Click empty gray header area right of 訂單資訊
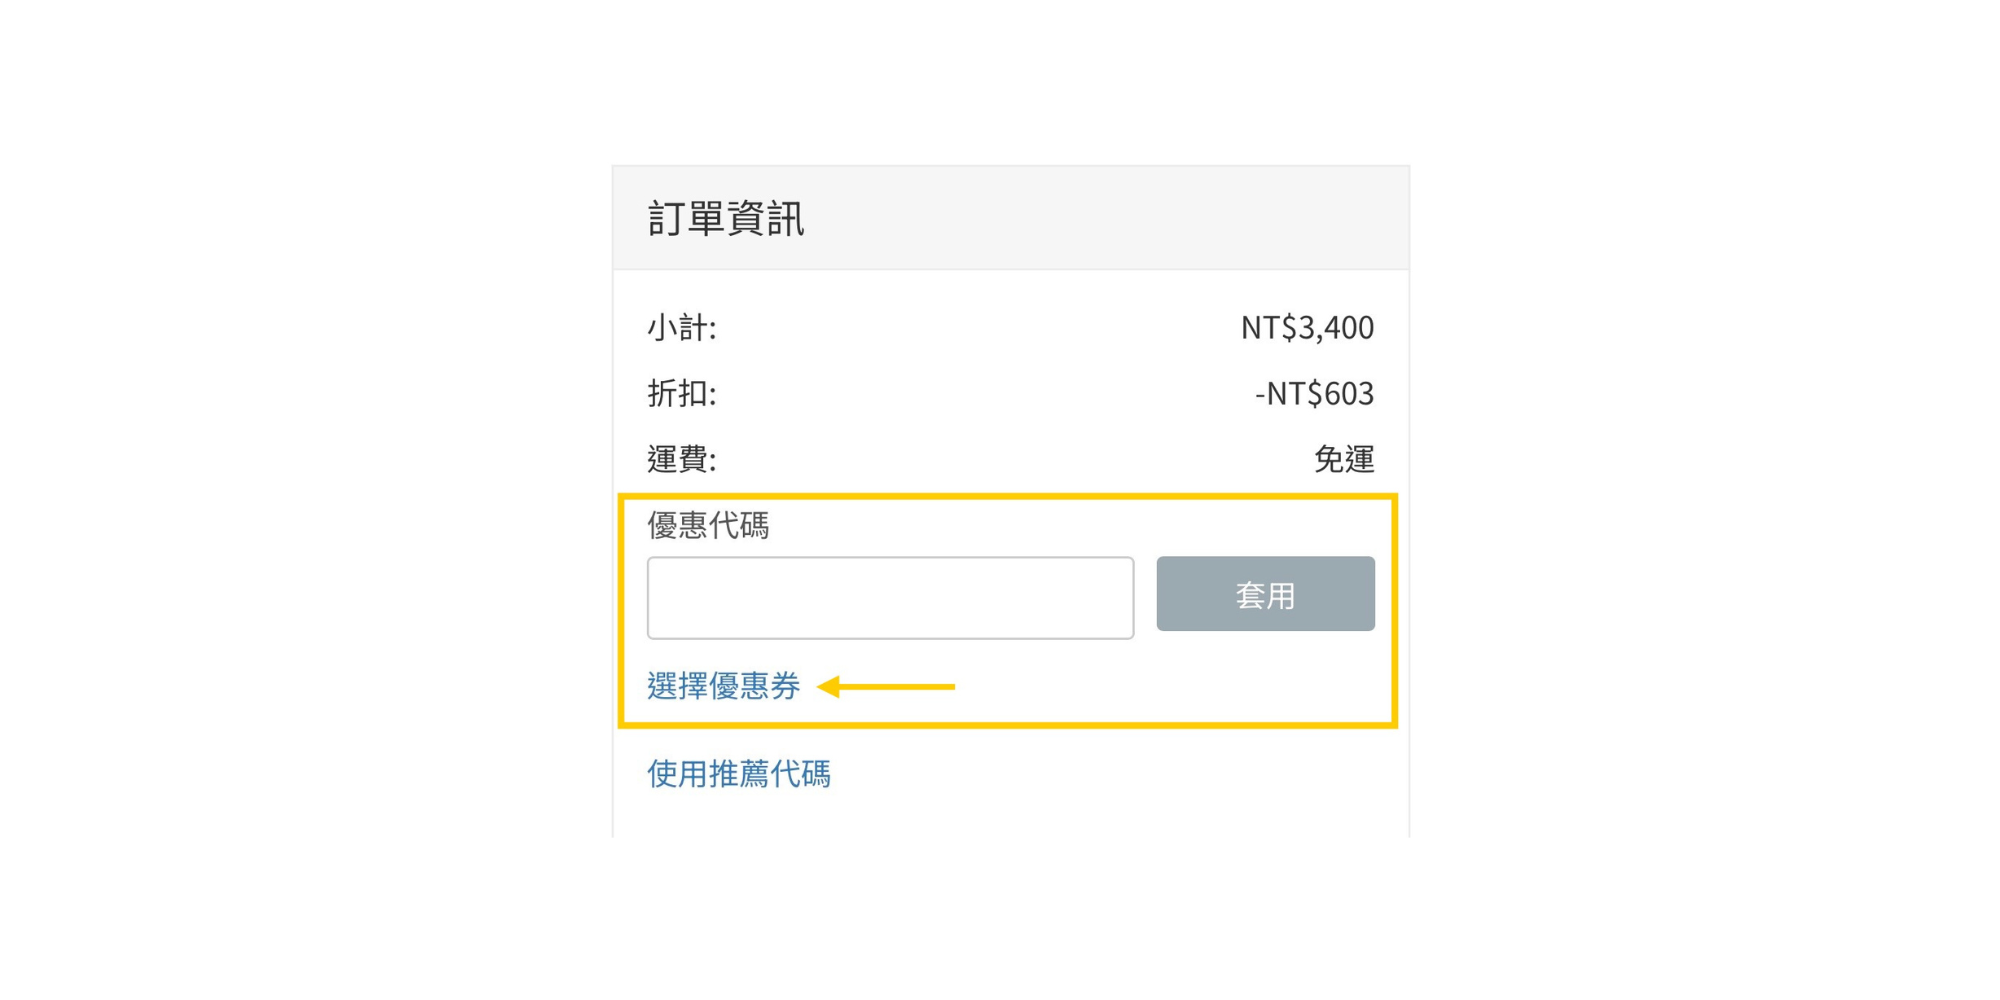 pos(1100,218)
